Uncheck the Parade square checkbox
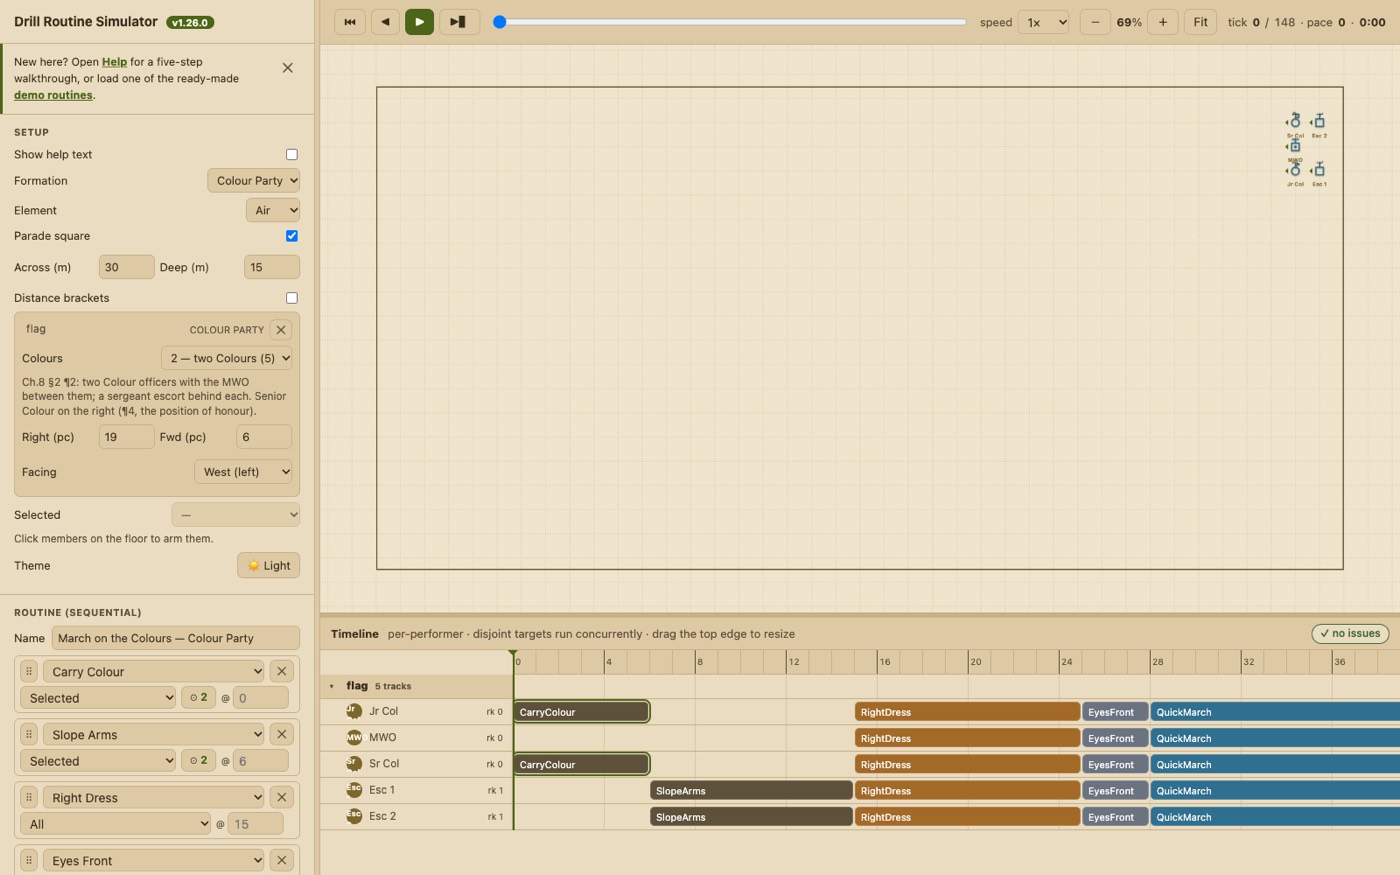Image resolution: width=1400 pixels, height=875 pixels. coord(292,236)
